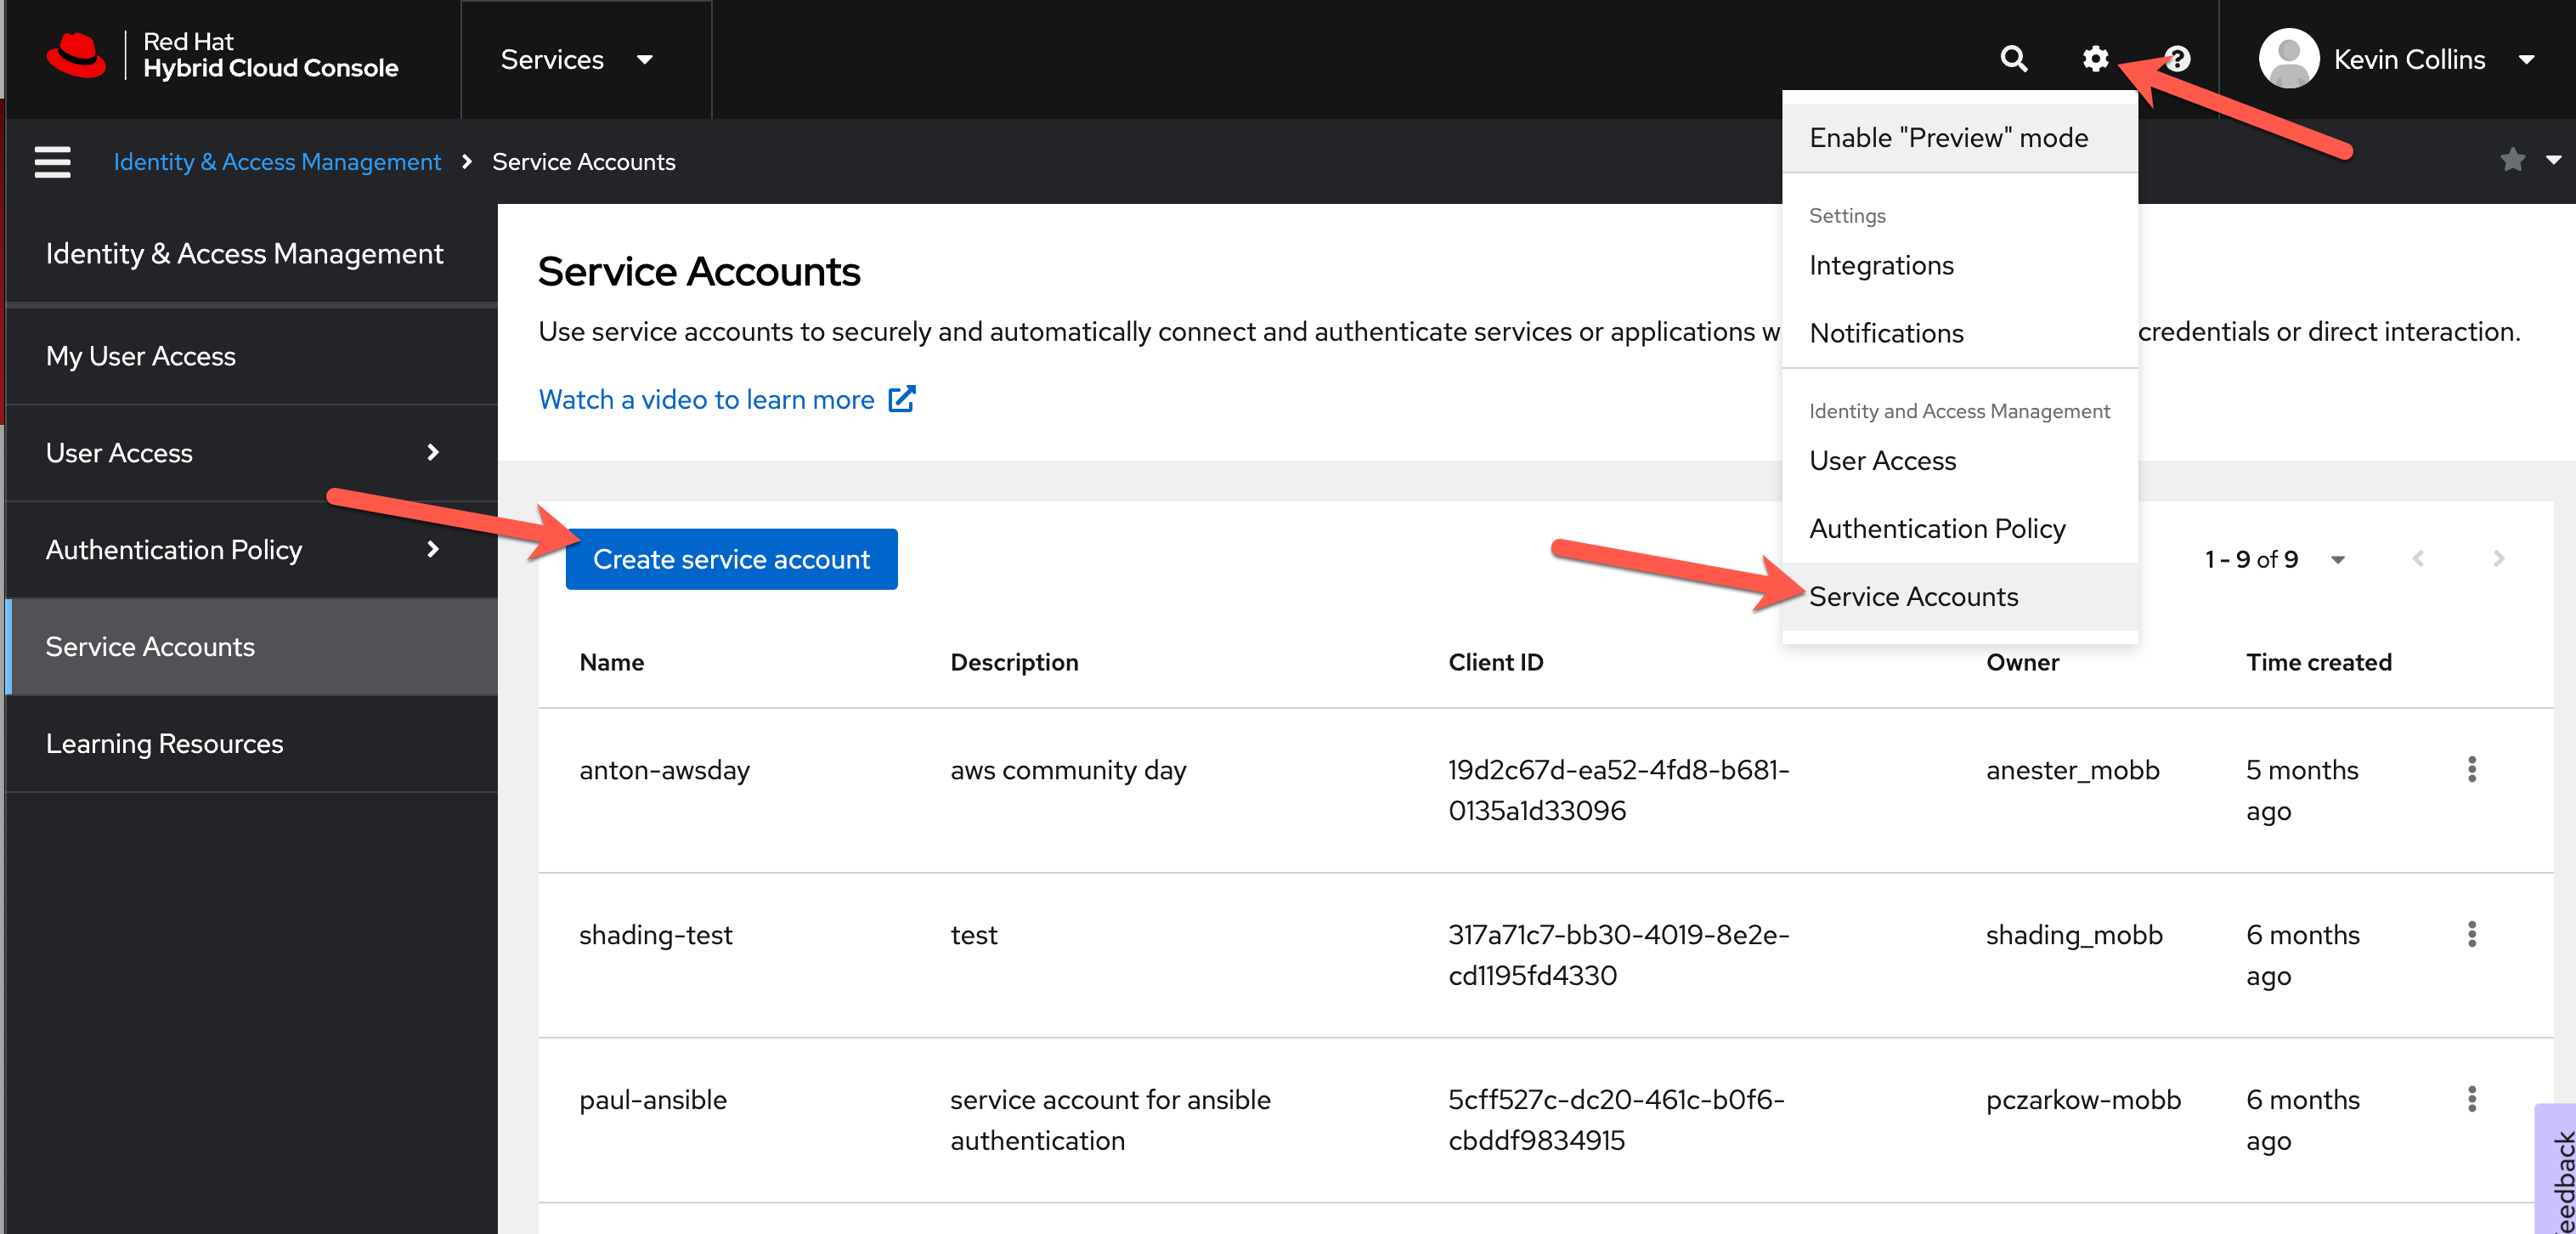
Task: Click the hamburger menu icon
Action: click(53, 161)
